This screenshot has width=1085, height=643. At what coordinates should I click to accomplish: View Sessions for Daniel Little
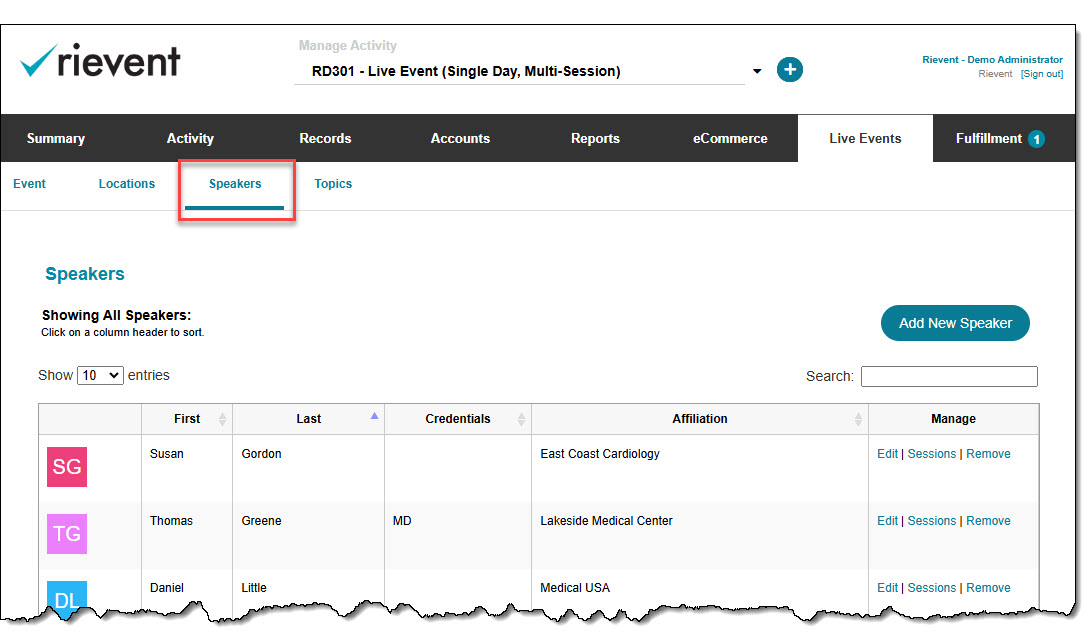tap(931, 588)
